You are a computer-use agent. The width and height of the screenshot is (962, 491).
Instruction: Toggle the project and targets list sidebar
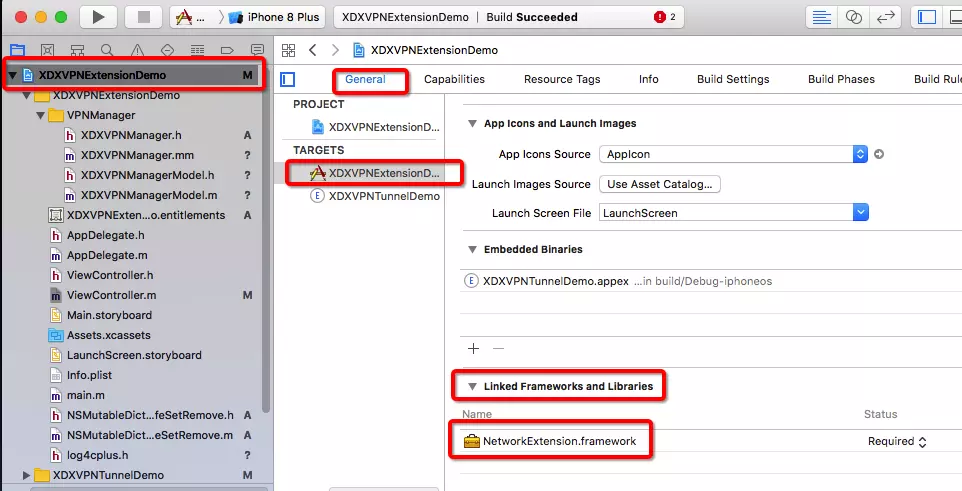[288, 80]
